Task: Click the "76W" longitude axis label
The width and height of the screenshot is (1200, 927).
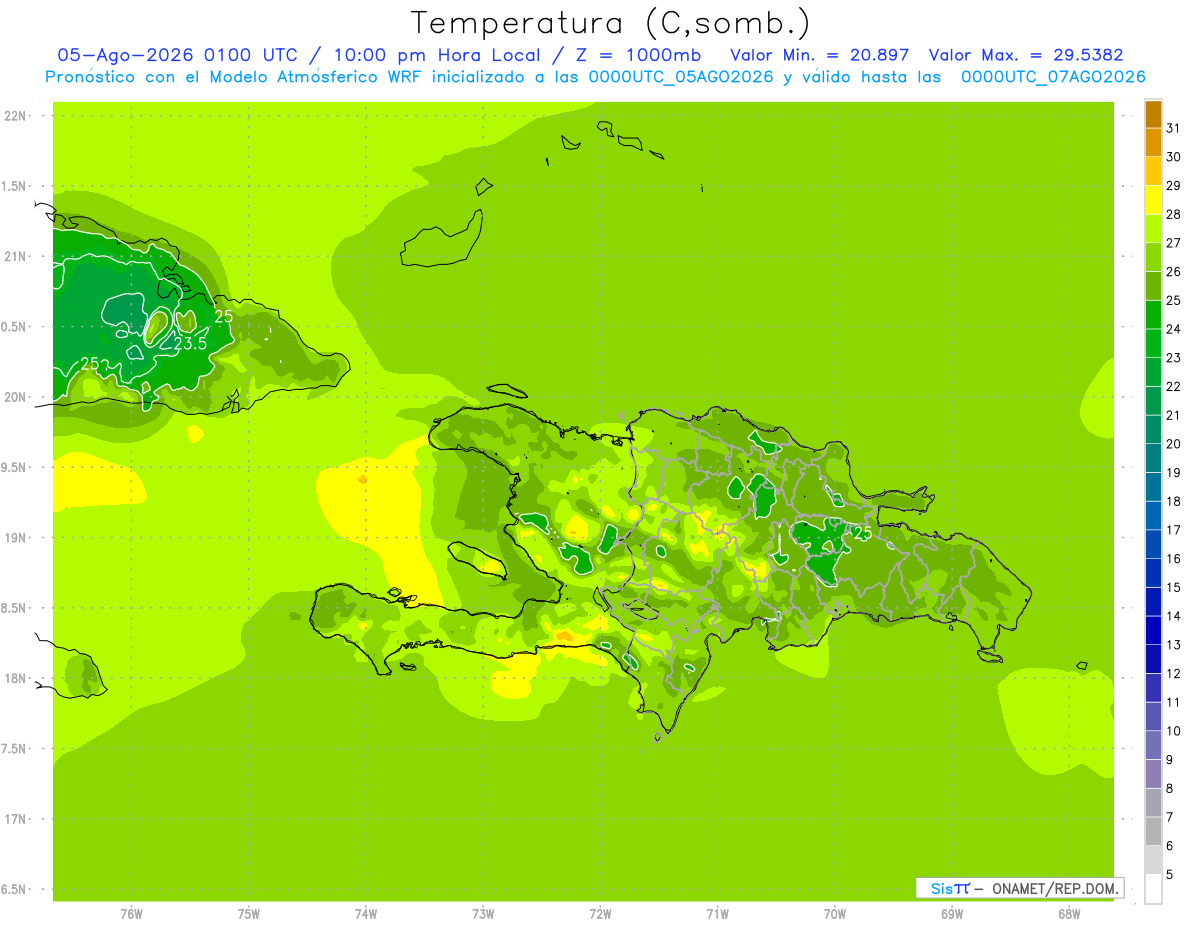Action: (131, 914)
